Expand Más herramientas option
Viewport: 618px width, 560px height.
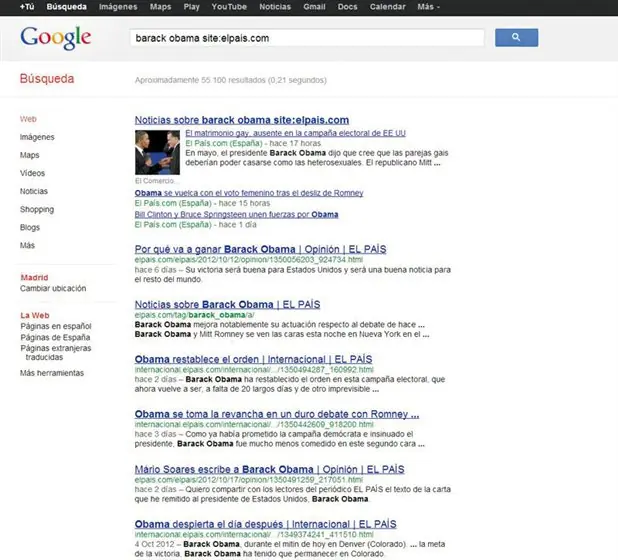(x=52, y=373)
